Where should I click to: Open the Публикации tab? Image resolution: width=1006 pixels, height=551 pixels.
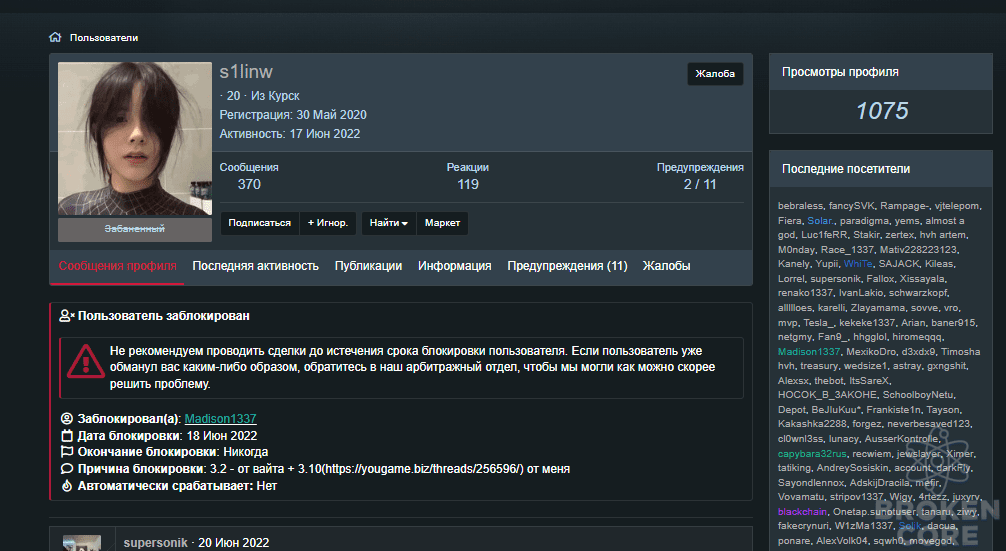tap(368, 266)
